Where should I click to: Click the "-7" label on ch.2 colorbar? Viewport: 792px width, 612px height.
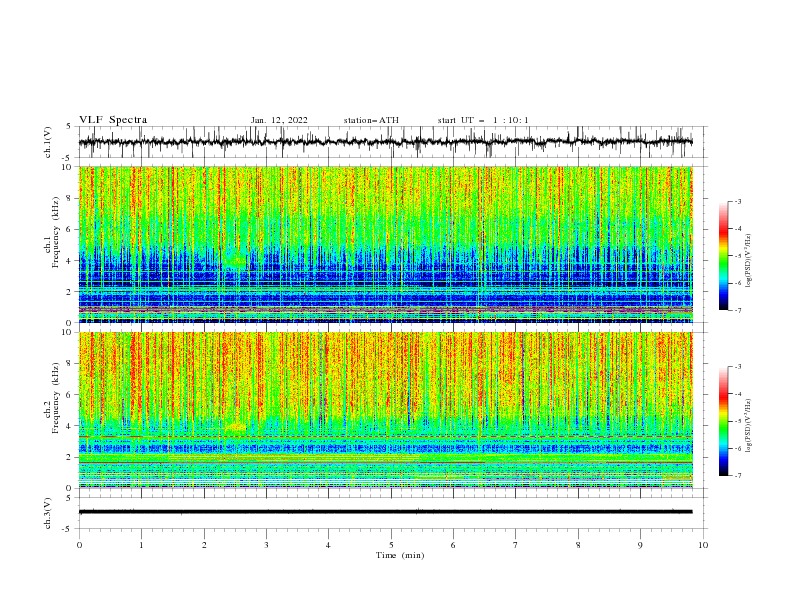point(738,476)
